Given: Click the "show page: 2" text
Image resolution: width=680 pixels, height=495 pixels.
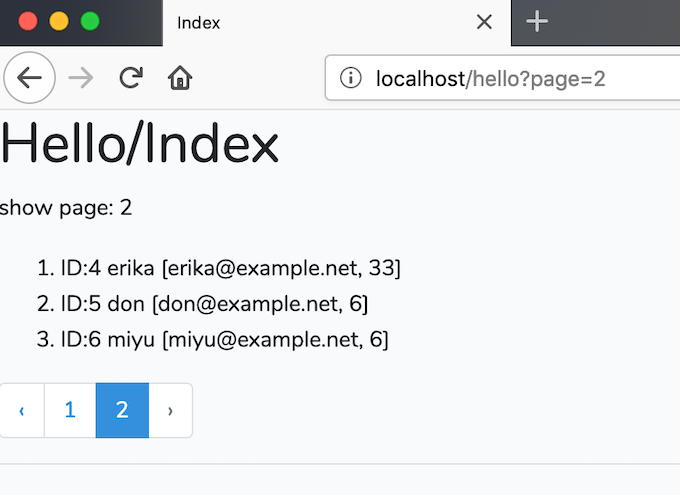Looking at the screenshot, I should pos(65,208).
